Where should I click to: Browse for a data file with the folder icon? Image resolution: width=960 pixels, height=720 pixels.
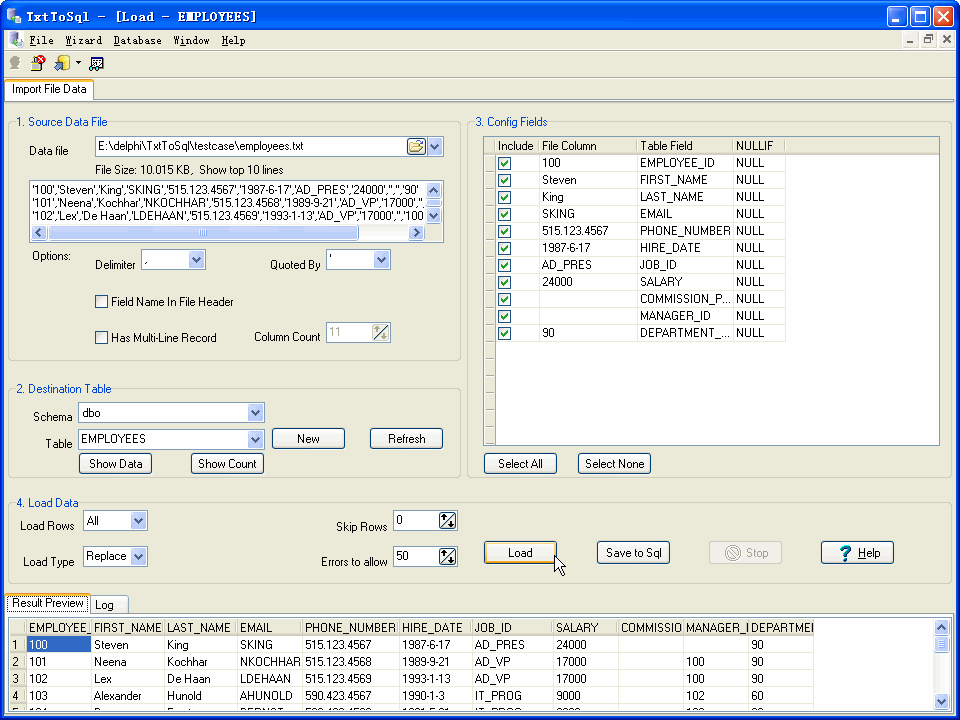[x=416, y=146]
